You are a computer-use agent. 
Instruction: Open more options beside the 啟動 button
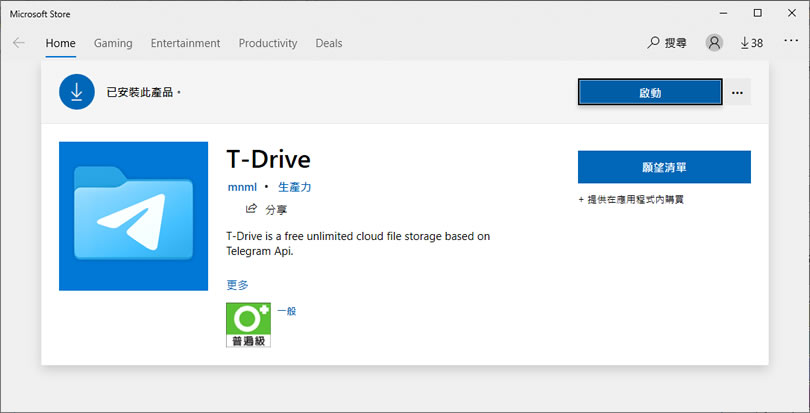(738, 93)
